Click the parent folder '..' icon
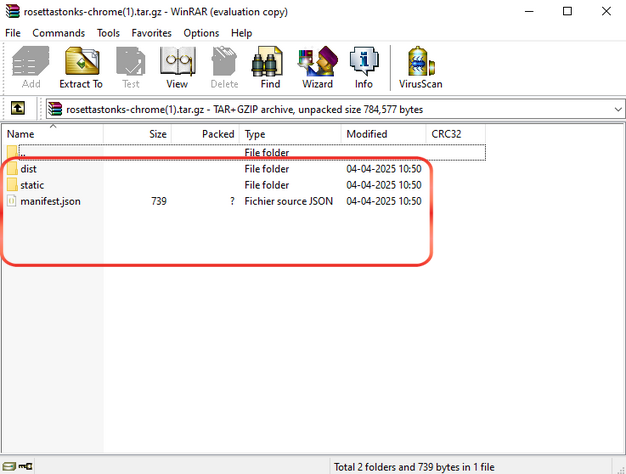The height and width of the screenshot is (474, 626). point(12,152)
